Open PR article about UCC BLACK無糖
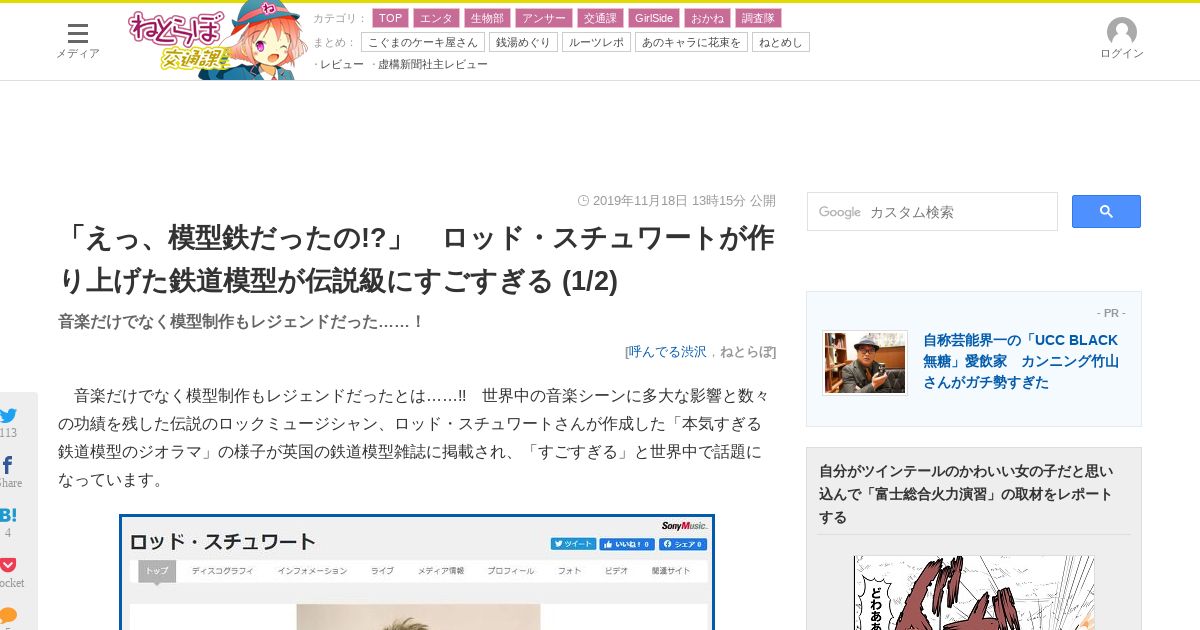 coord(1021,361)
